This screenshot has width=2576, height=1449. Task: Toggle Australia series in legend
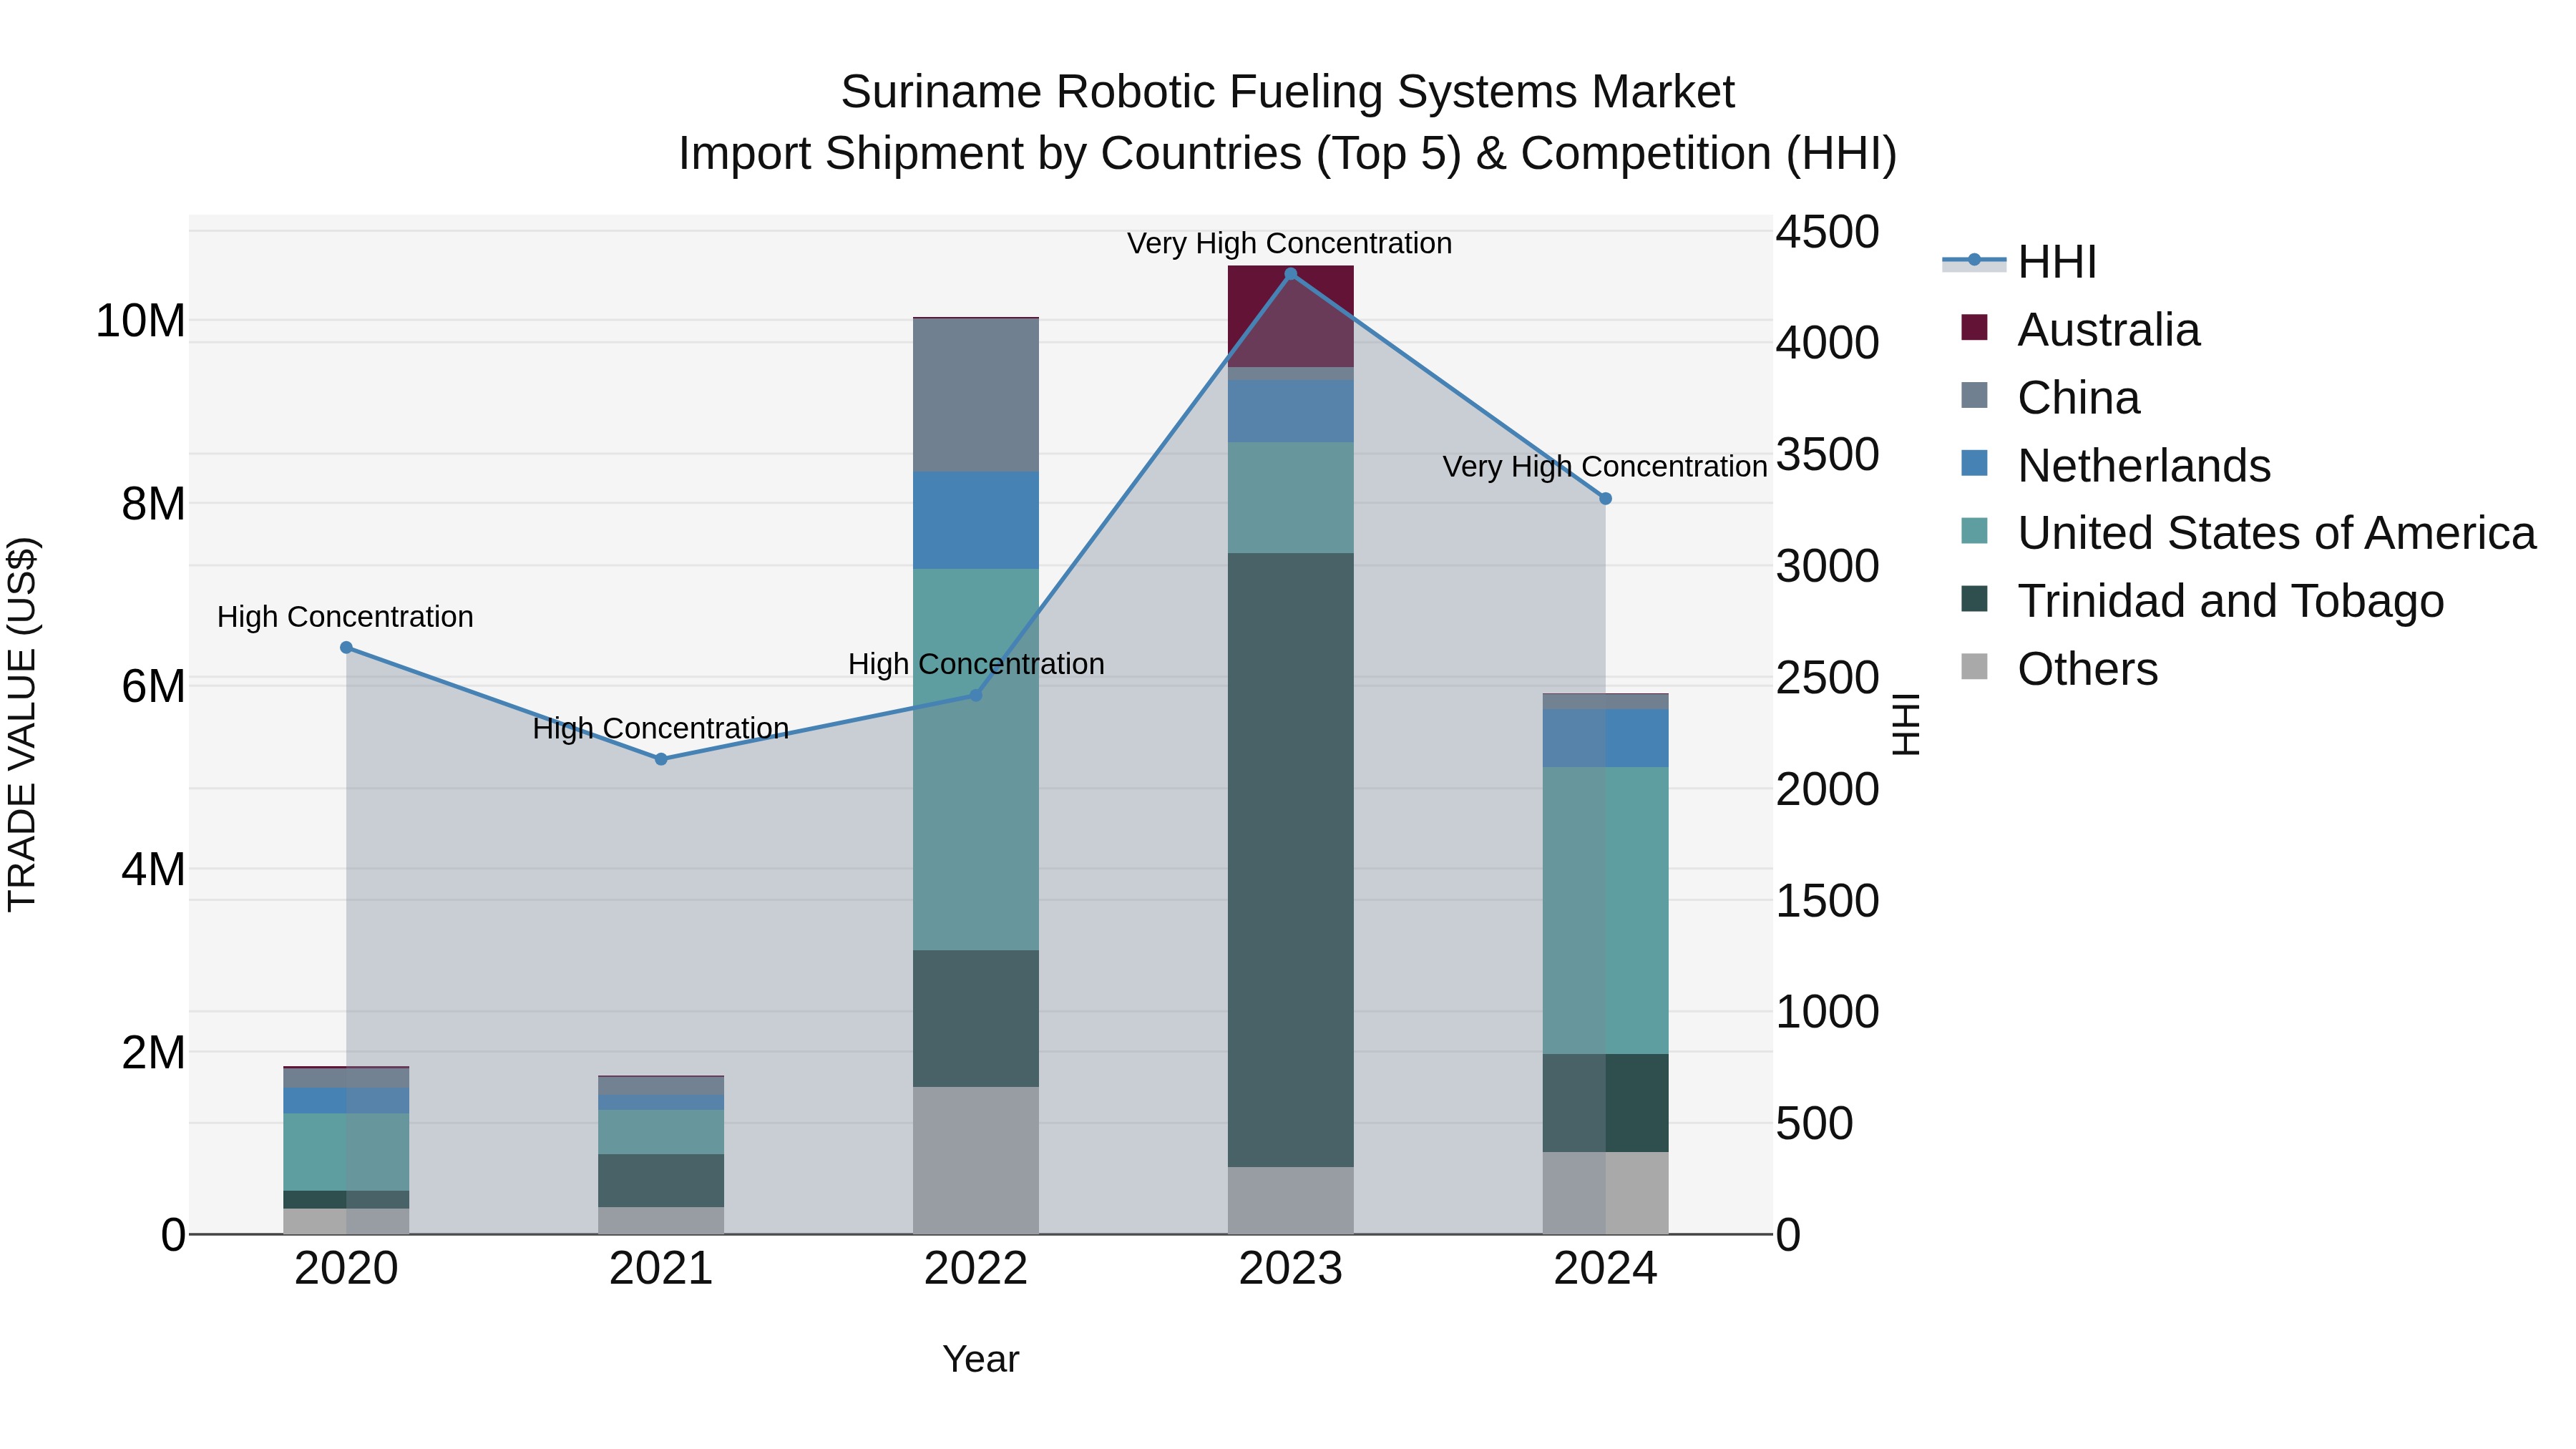tap(2080, 330)
